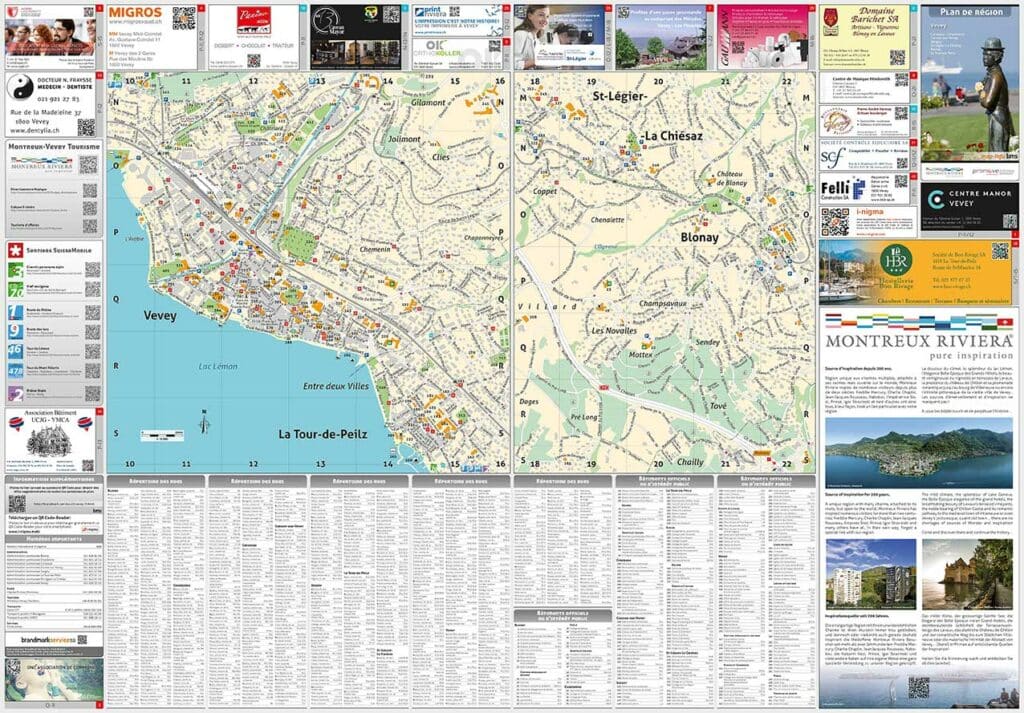Image resolution: width=1024 pixels, height=713 pixels.
Task: Click the QR code in Centre Manor ad
Action: pos(1010,221)
